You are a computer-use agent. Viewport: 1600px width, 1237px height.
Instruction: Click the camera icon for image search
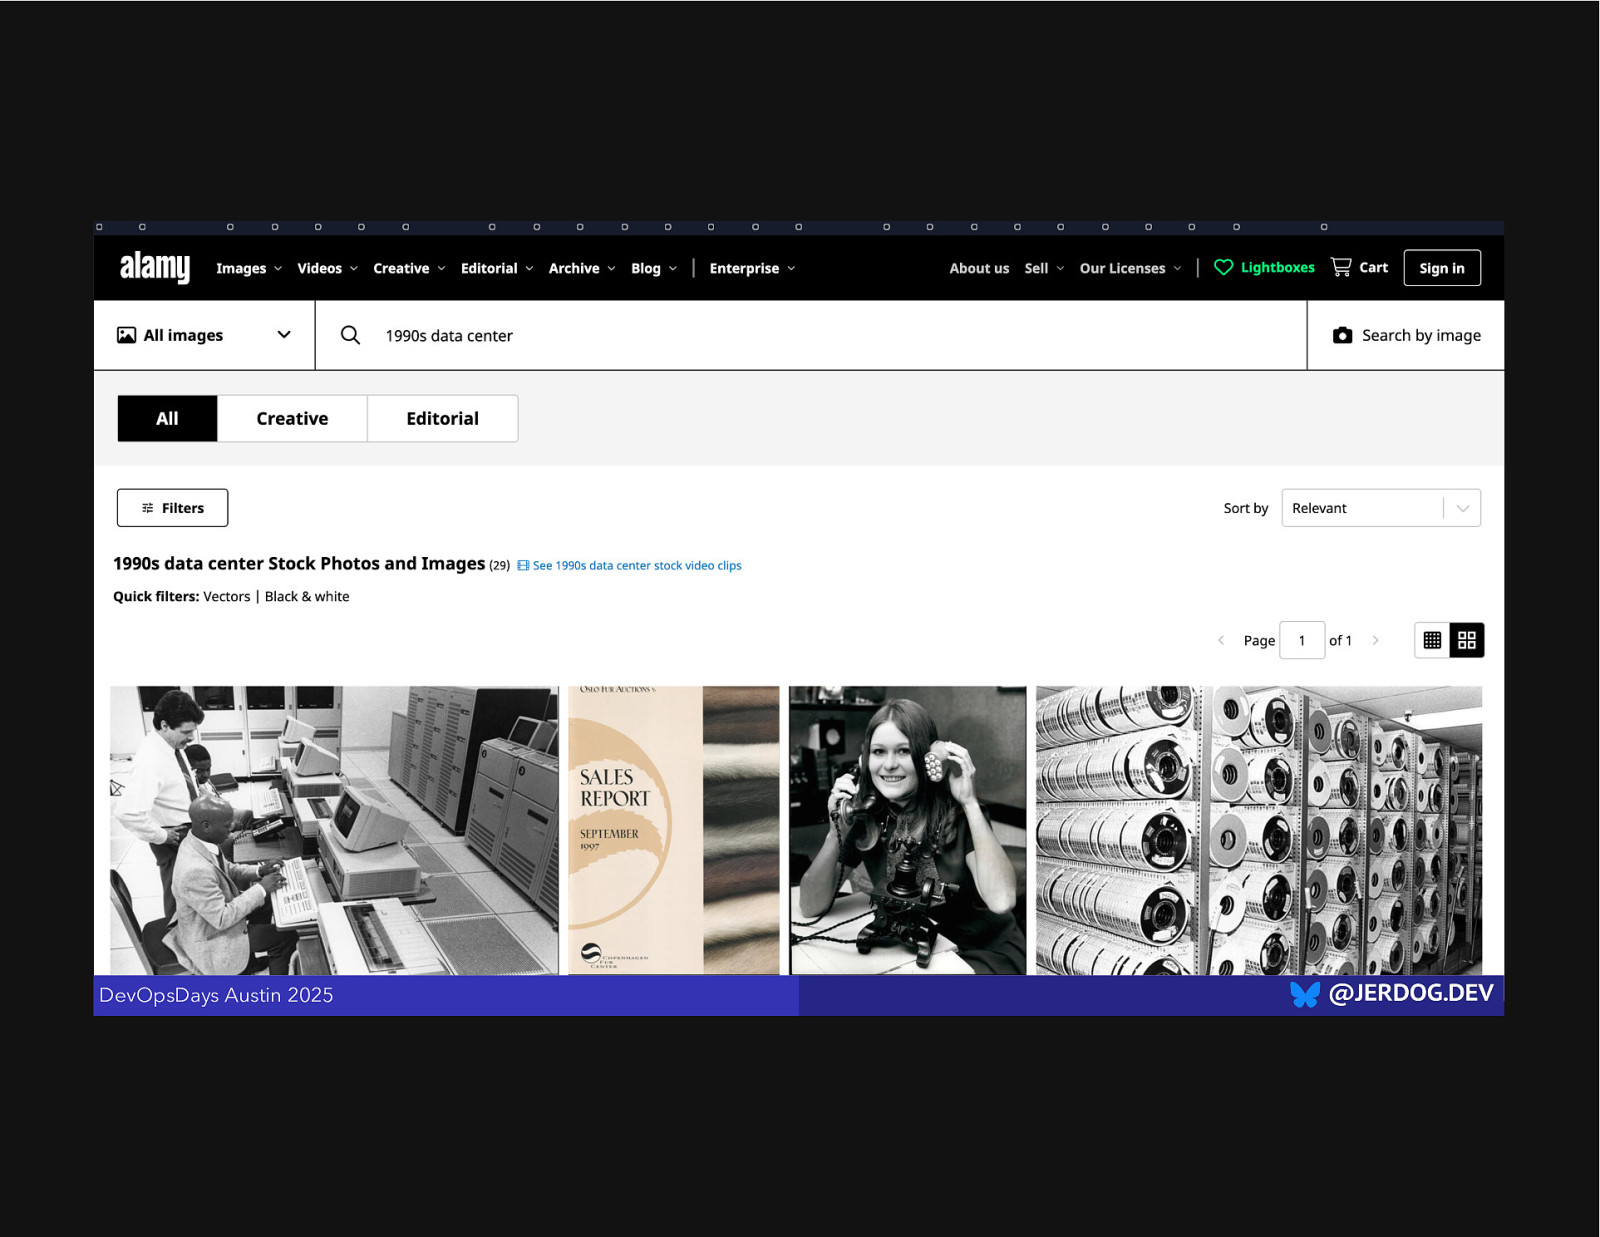coord(1342,335)
